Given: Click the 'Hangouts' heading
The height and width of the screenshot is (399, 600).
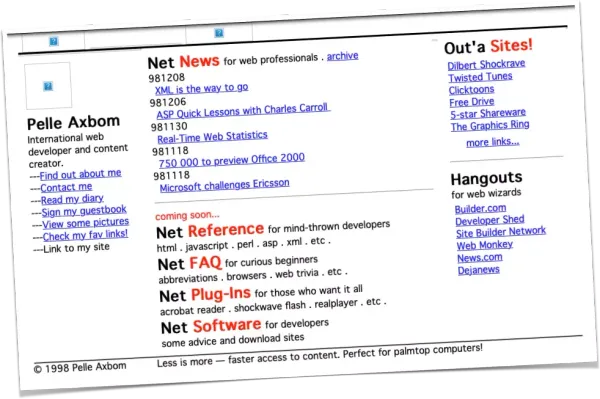Looking at the screenshot, I should [x=486, y=178].
